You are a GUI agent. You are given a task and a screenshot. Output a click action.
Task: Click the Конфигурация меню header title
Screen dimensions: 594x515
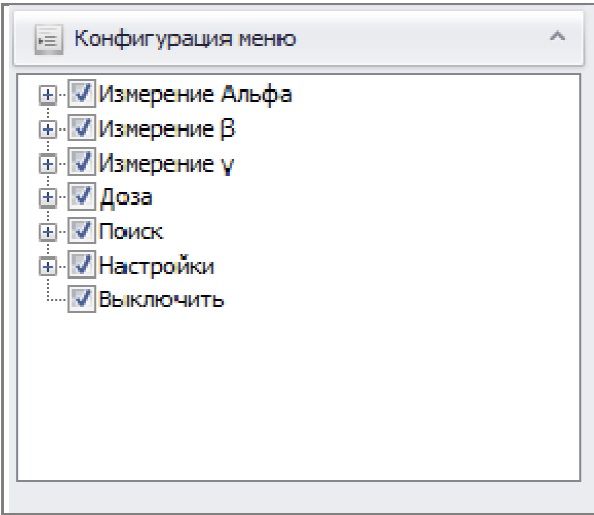coord(185,39)
